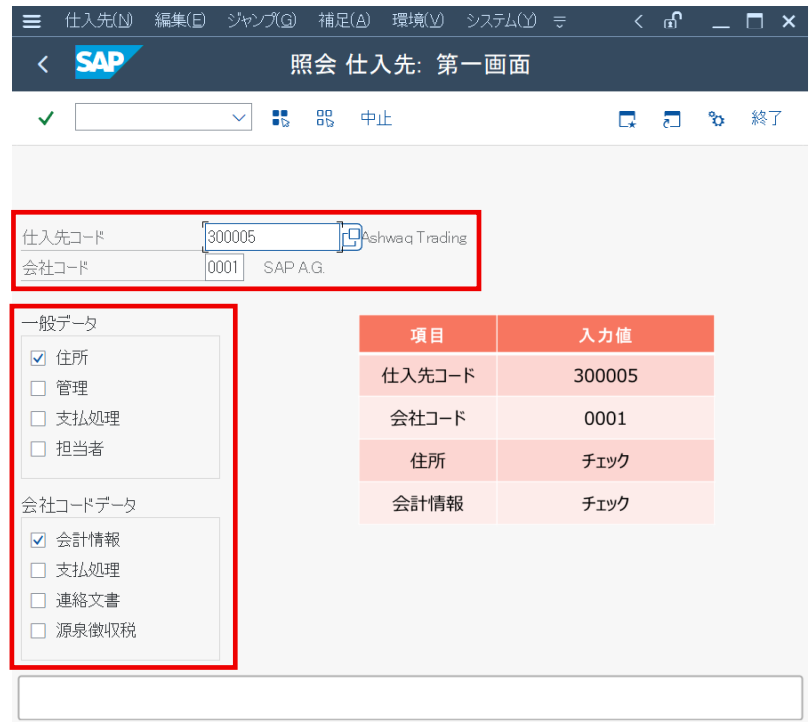Open the 仕入先(N) menu

(x=99, y=21)
